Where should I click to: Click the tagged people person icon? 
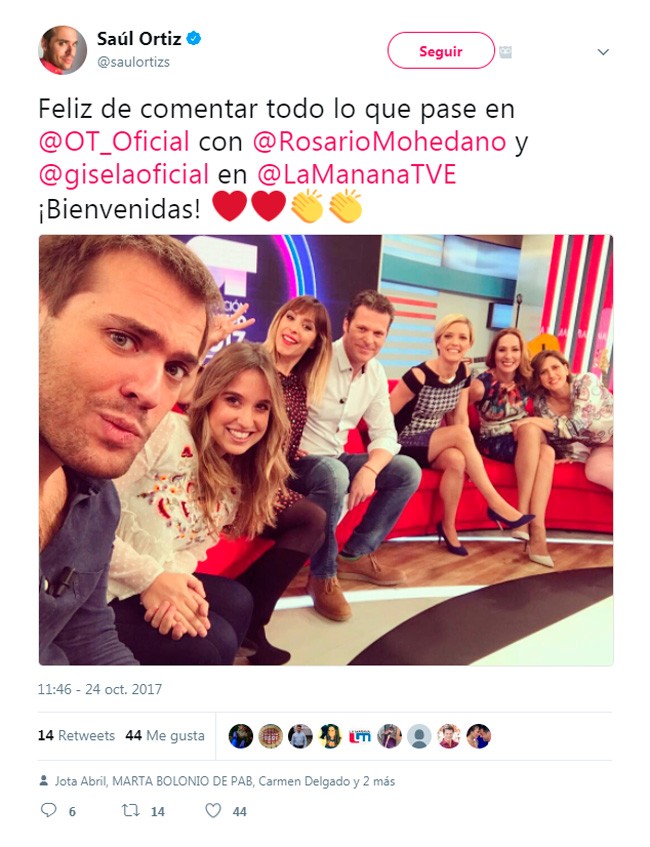(44, 781)
